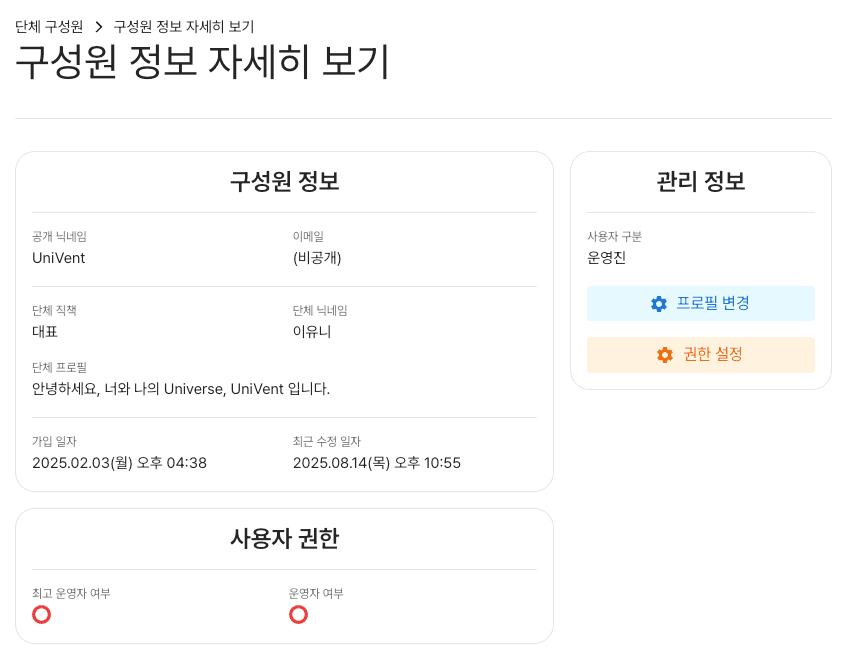Click the 사용자 권한 card heading
857x670 pixels.
point(284,539)
